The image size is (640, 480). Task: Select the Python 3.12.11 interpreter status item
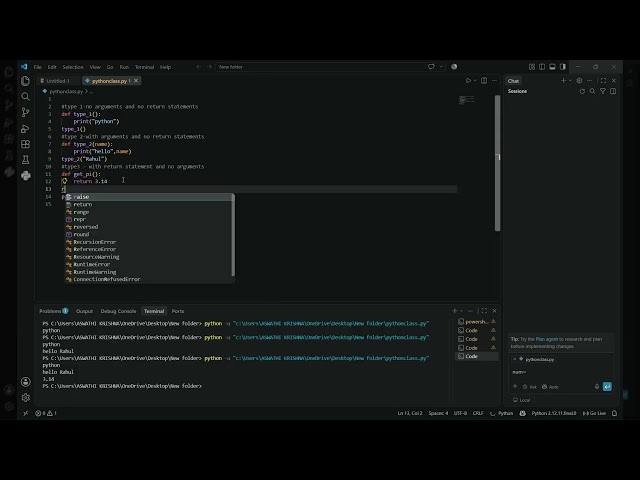(553, 413)
